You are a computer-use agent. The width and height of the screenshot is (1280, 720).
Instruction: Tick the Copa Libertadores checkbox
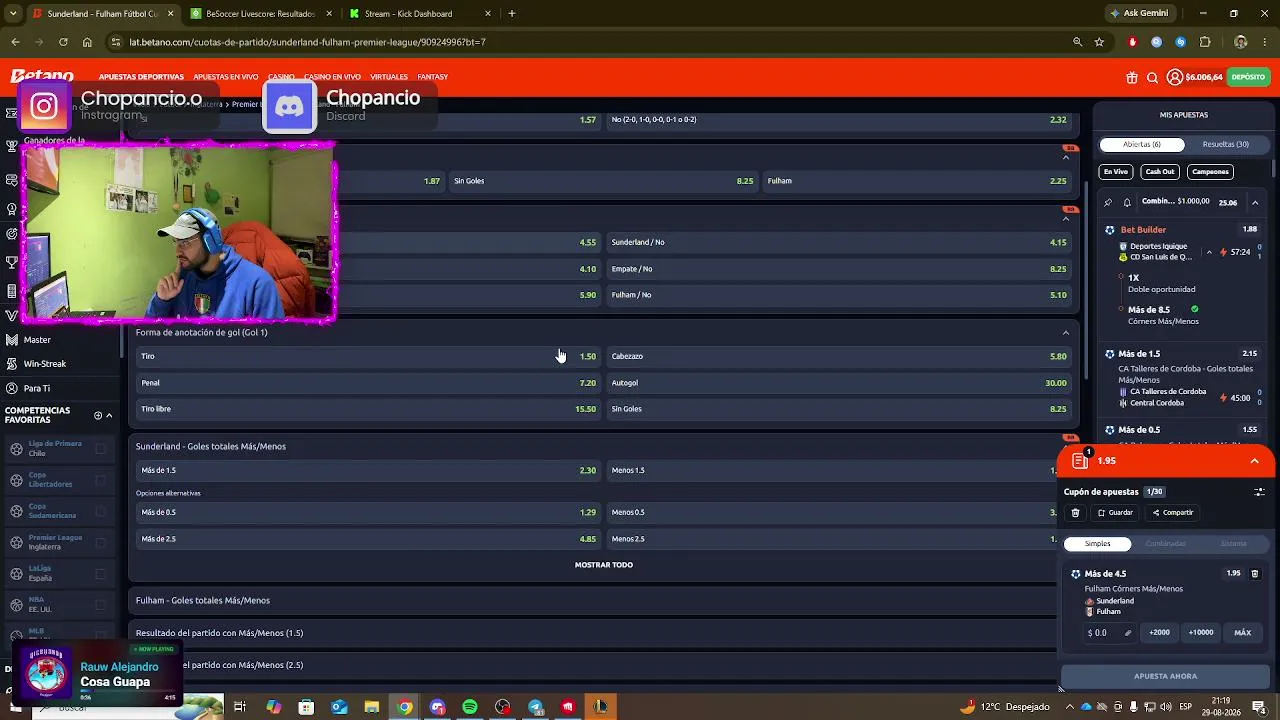pos(100,480)
